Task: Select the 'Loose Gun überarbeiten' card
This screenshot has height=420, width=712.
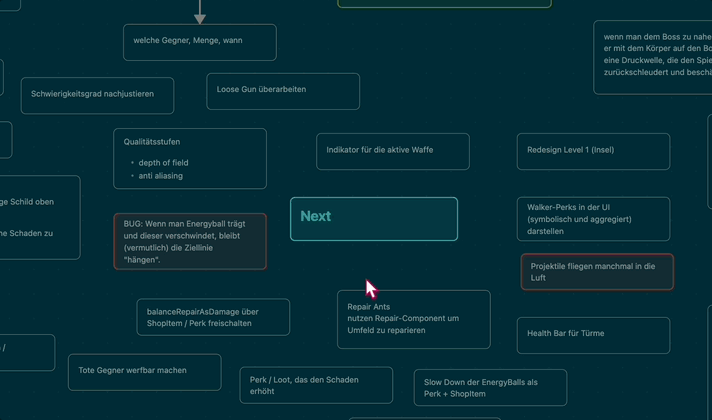Action: 283,91
